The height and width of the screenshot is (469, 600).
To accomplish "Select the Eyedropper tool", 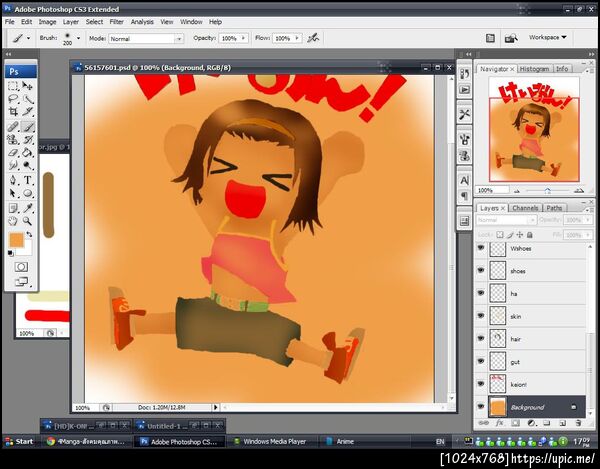I will point(28,208).
